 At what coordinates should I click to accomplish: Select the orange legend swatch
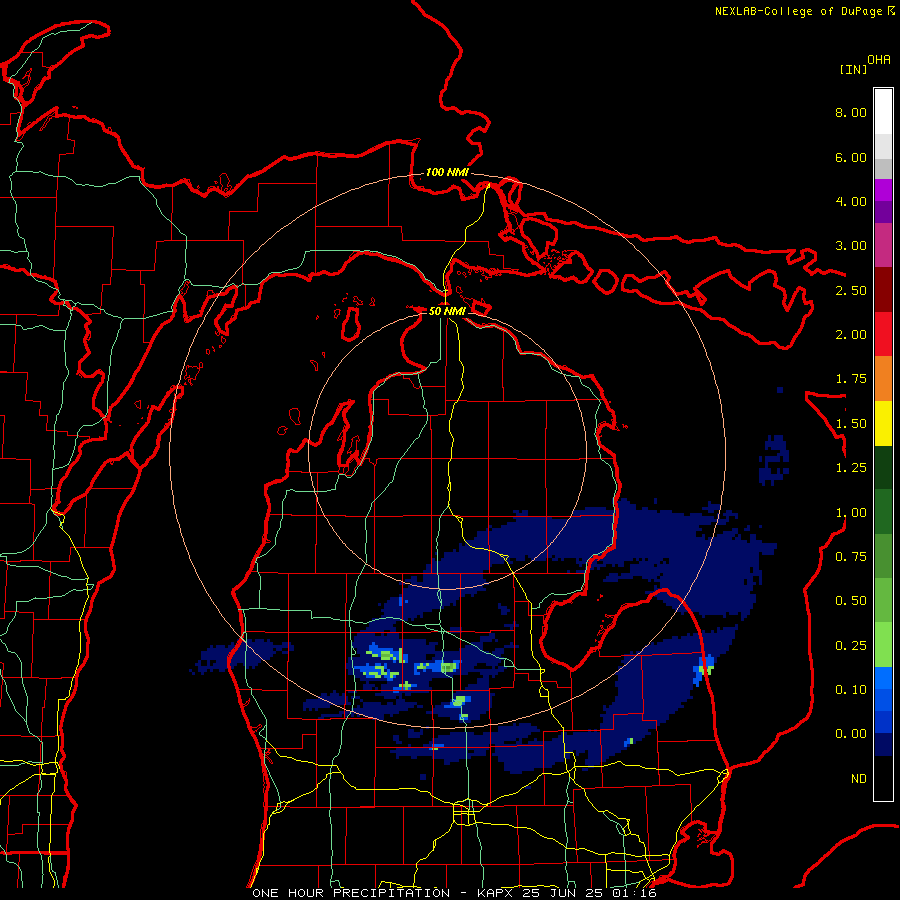(883, 379)
